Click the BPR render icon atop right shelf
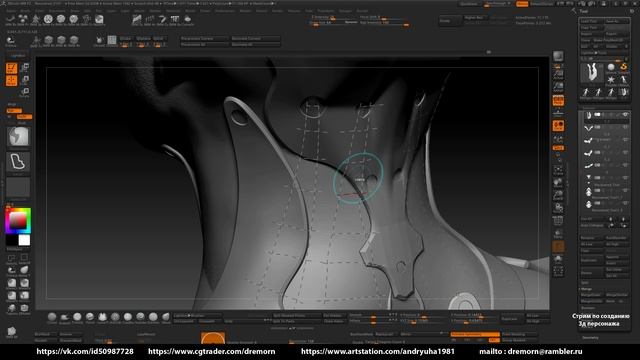Viewport: 640px width, 360px height. coord(558,56)
